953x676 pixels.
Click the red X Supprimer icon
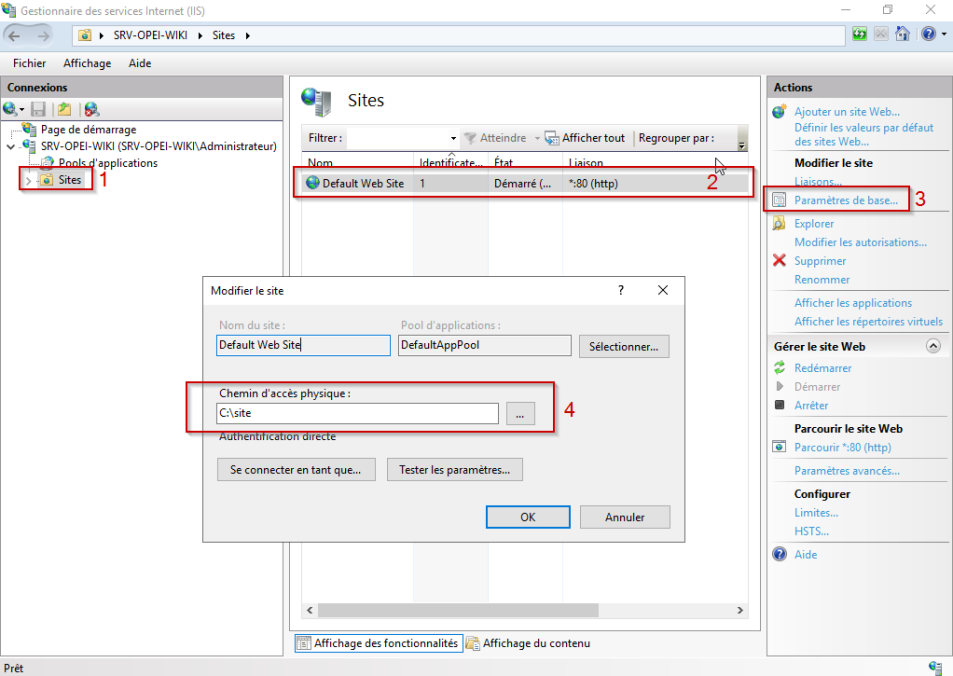[x=779, y=260]
